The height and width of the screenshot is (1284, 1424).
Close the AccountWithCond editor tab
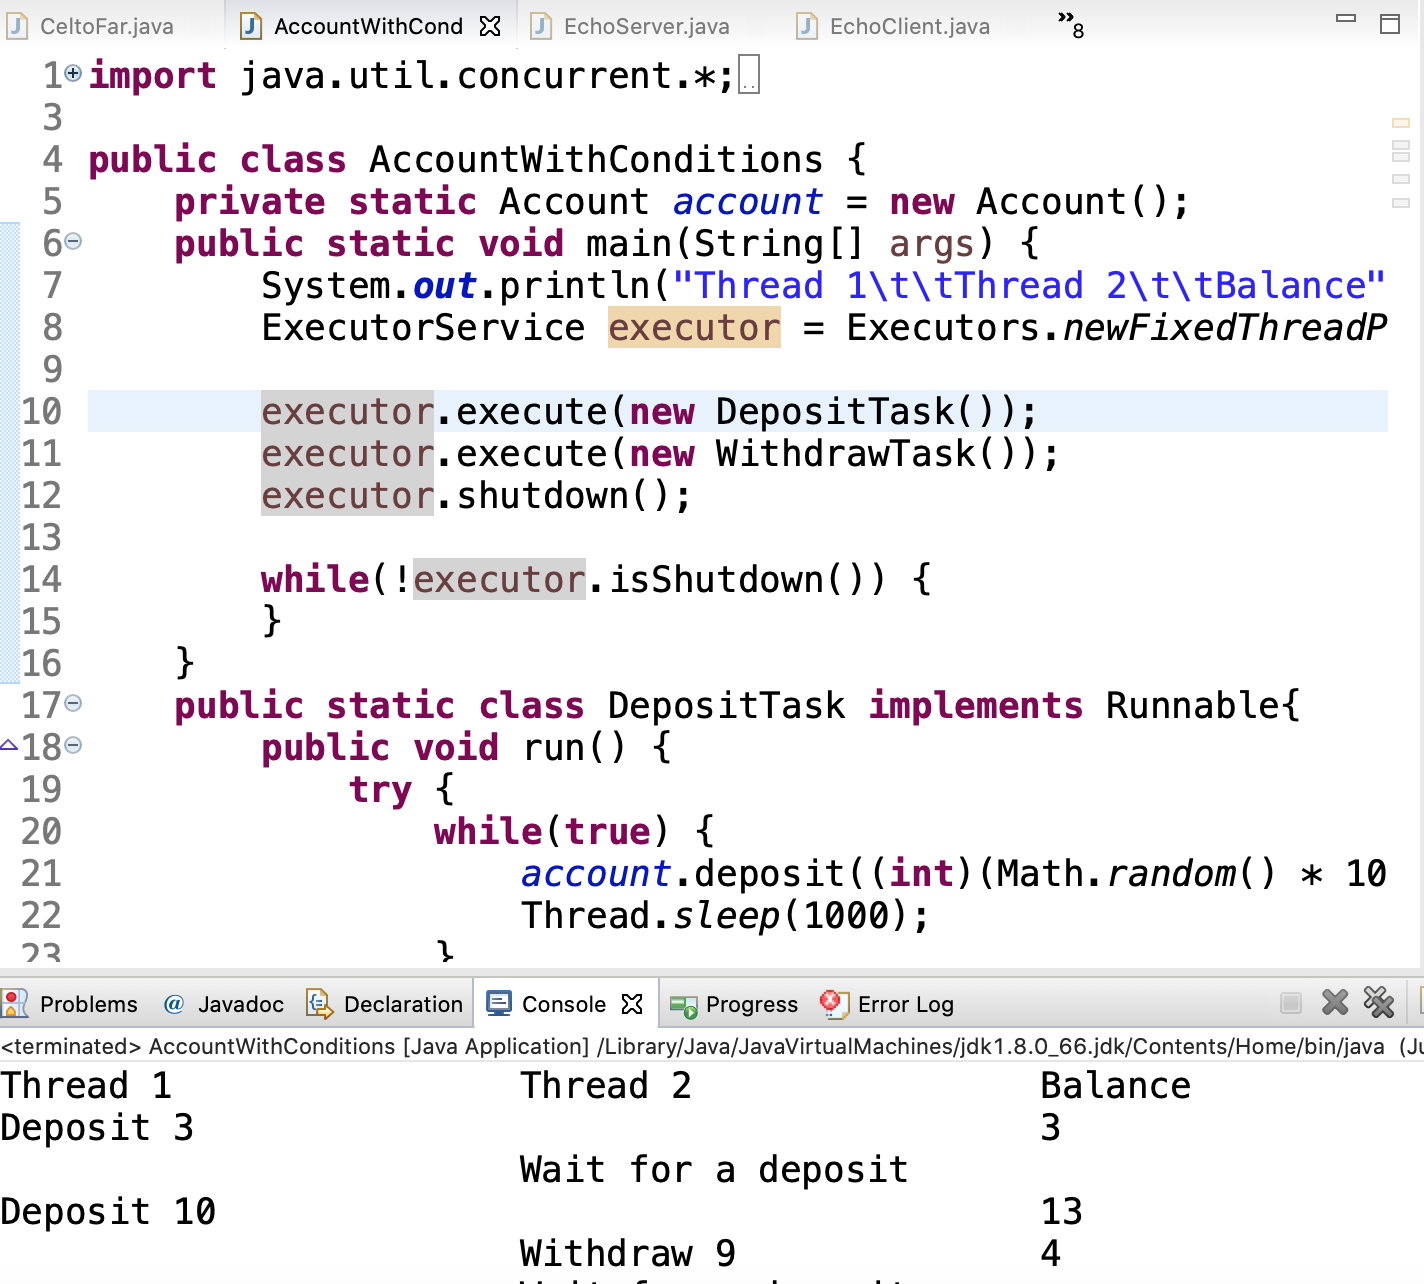click(x=490, y=26)
